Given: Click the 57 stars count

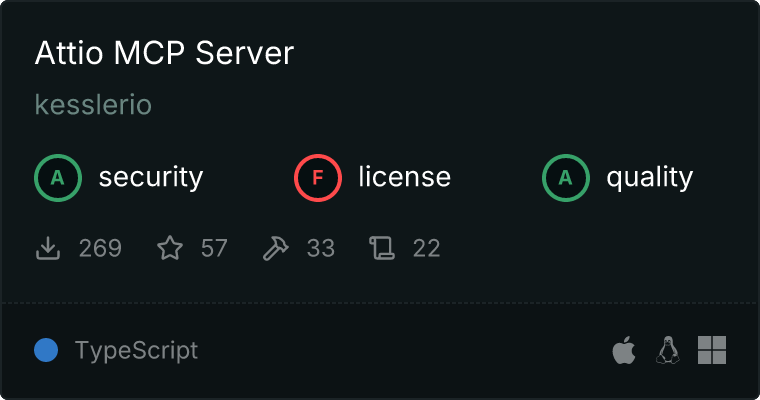Looking at the screenshot, I should click(214, 248).
